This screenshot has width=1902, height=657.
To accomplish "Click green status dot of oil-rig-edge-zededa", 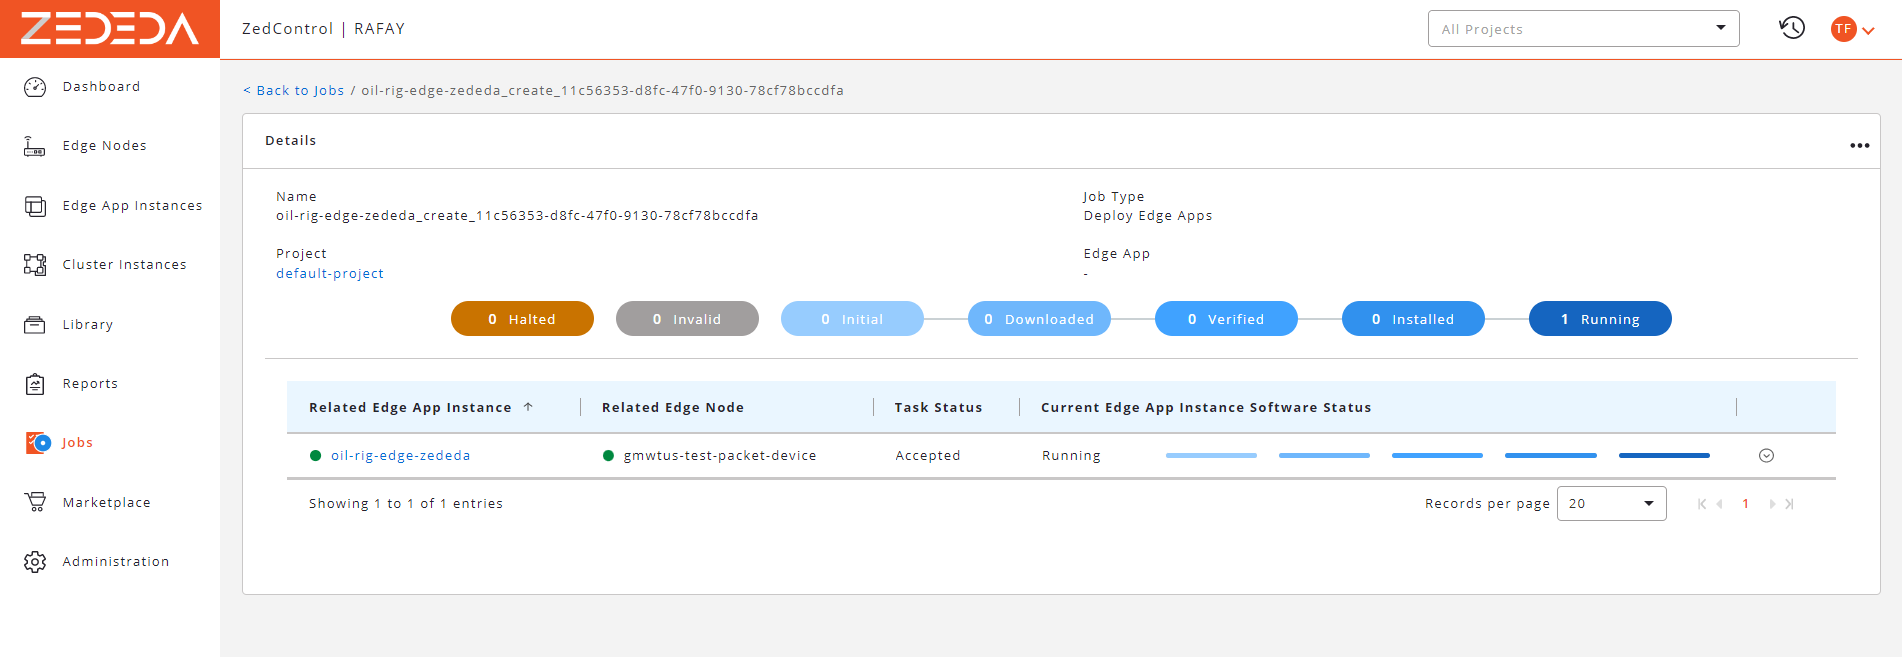I will [x=316, y=456].
